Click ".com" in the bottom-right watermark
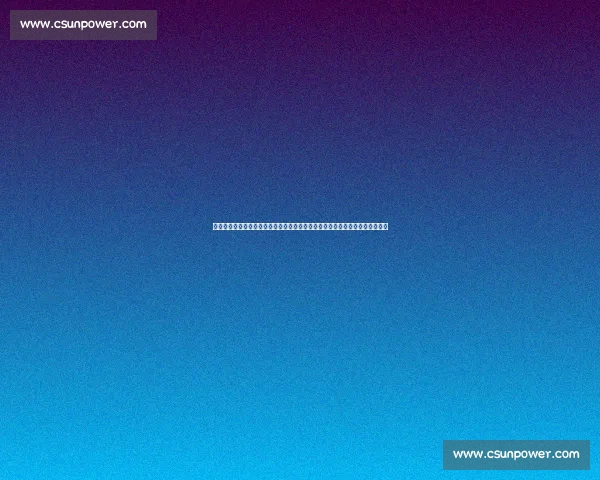The width and height of the screenshot is (600, 480). click(564, 454)
